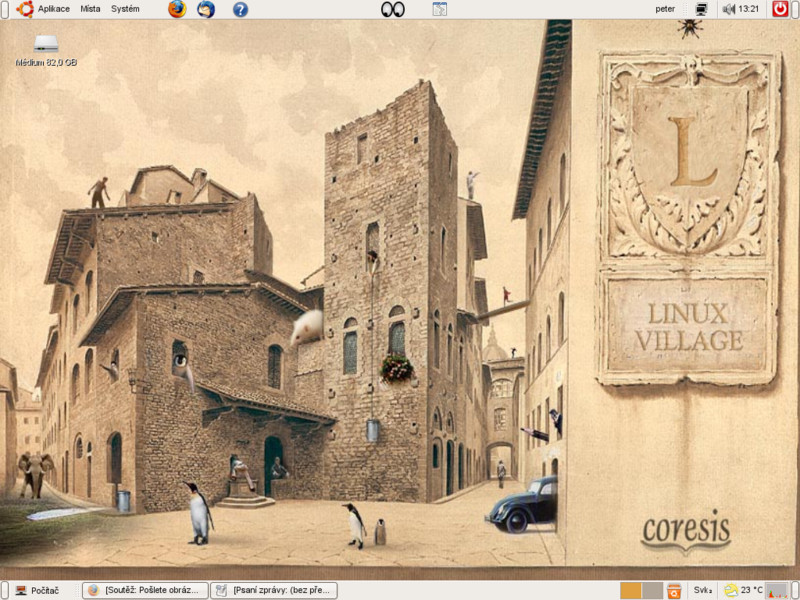The height and width of the screenshot is (600, 800).
Task: Open the Systém menu
Action: click(x=125, y=9)
